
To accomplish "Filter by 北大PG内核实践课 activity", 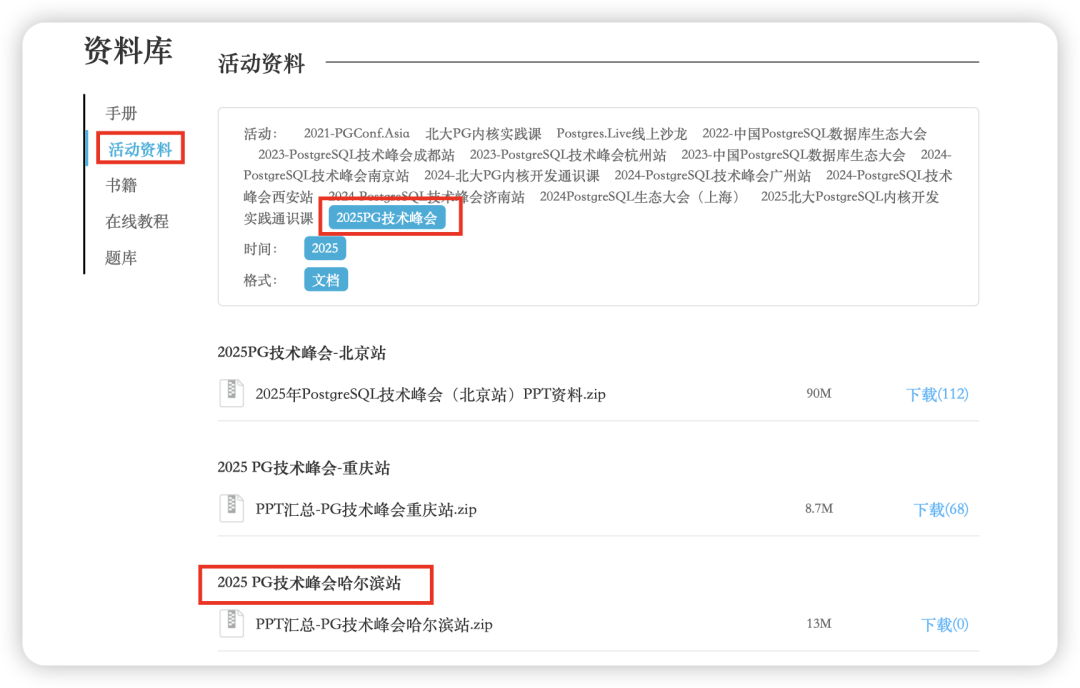I will click(x=484, y=133).
